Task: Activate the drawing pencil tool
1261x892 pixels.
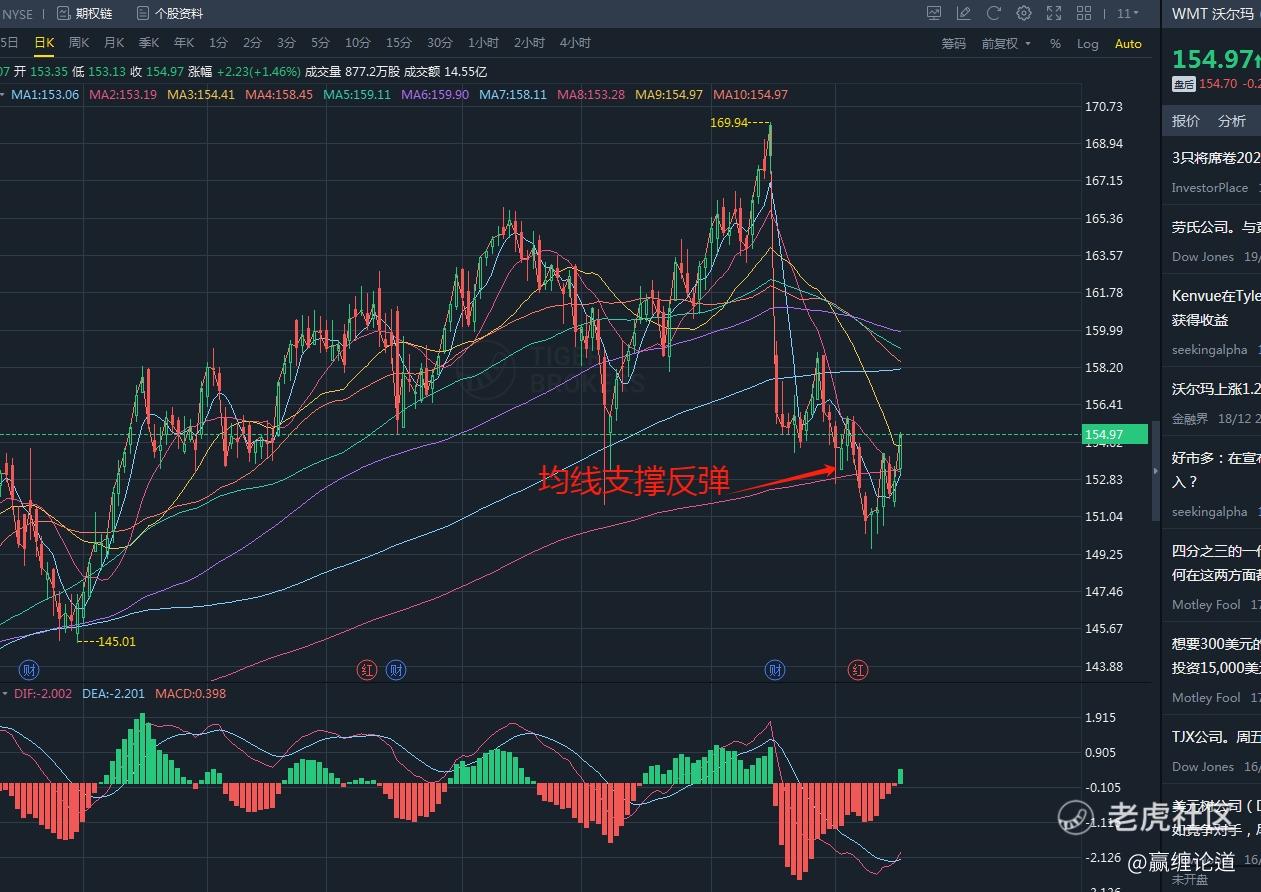Action: 964,13
